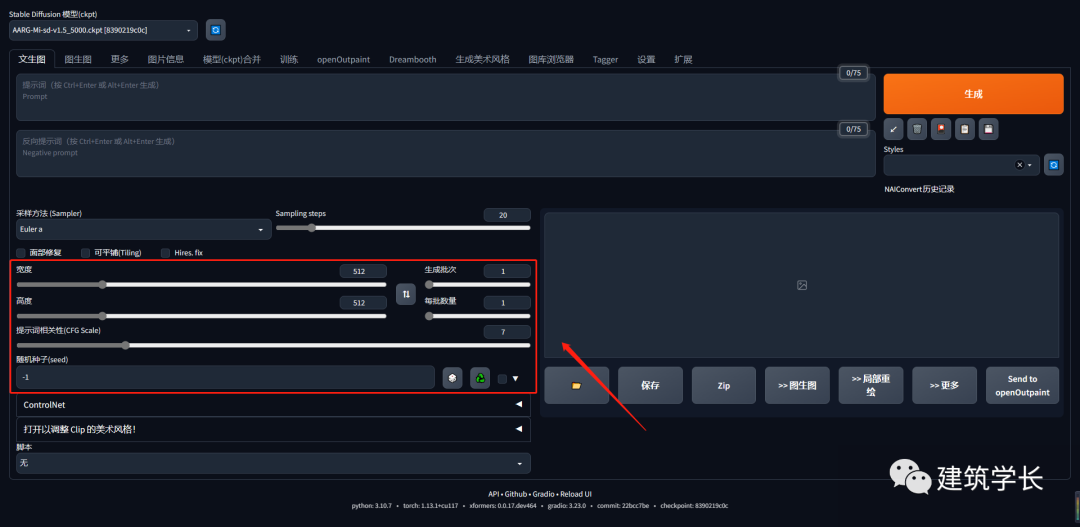Reuse the last seed with the recycle icon
The height and width of the screenshot is (527, 1080).
click(x=480, y=378)
